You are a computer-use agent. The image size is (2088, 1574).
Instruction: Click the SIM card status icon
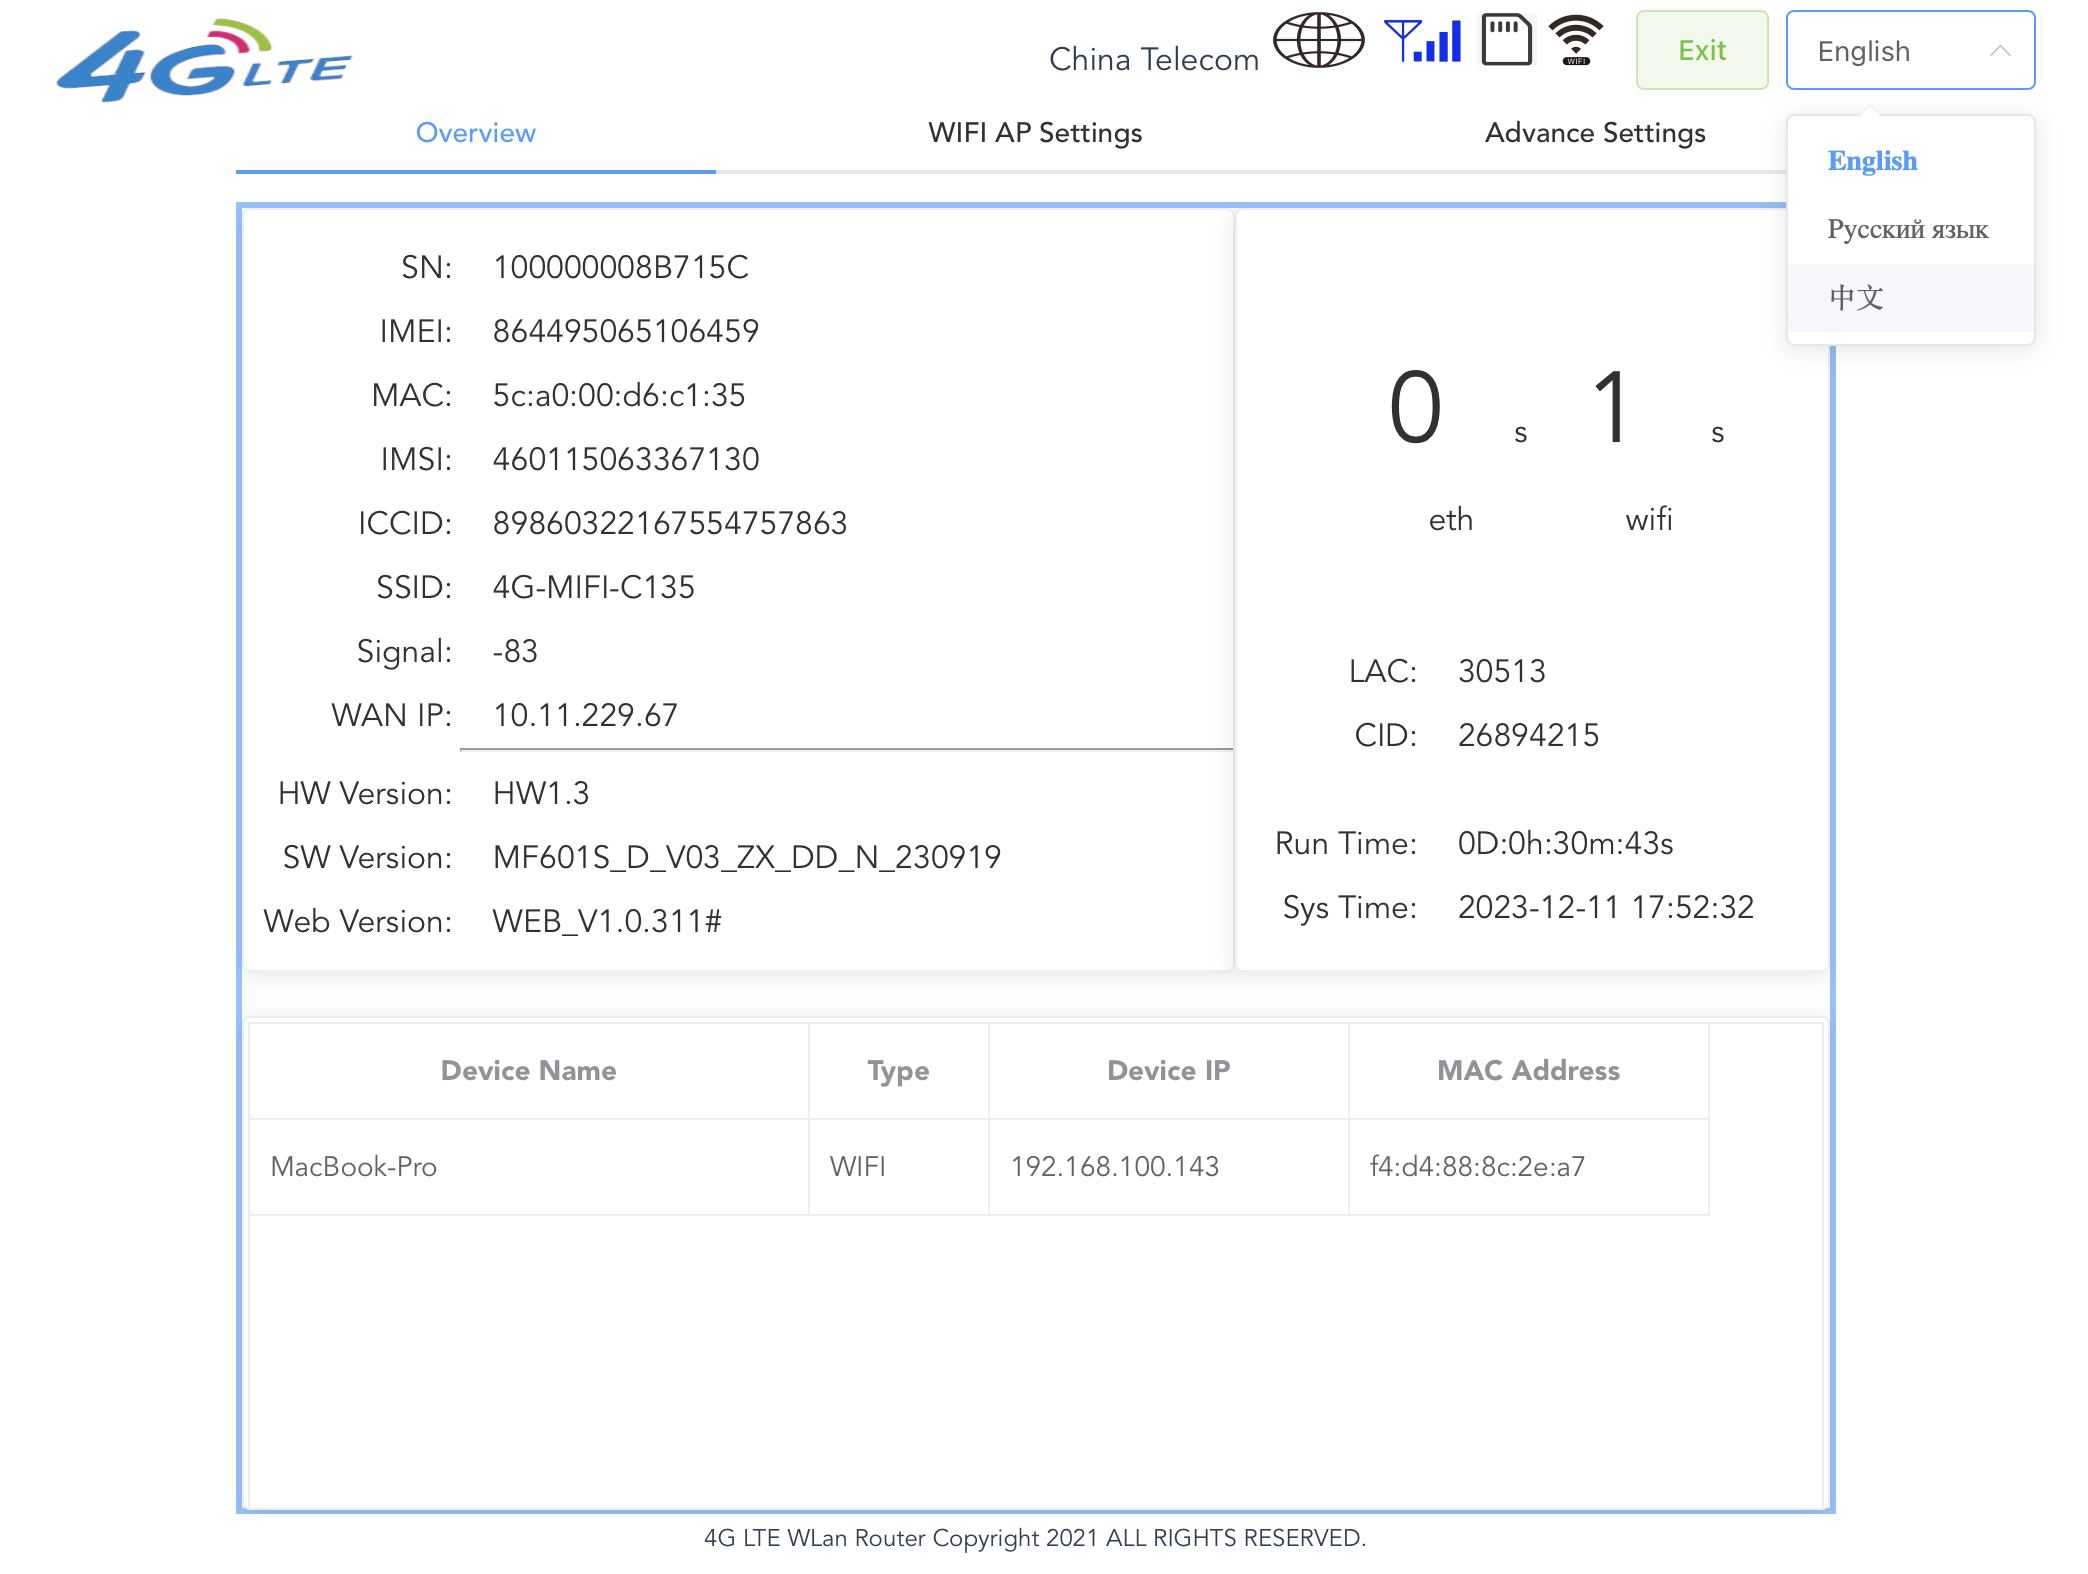click(1506, 40)
